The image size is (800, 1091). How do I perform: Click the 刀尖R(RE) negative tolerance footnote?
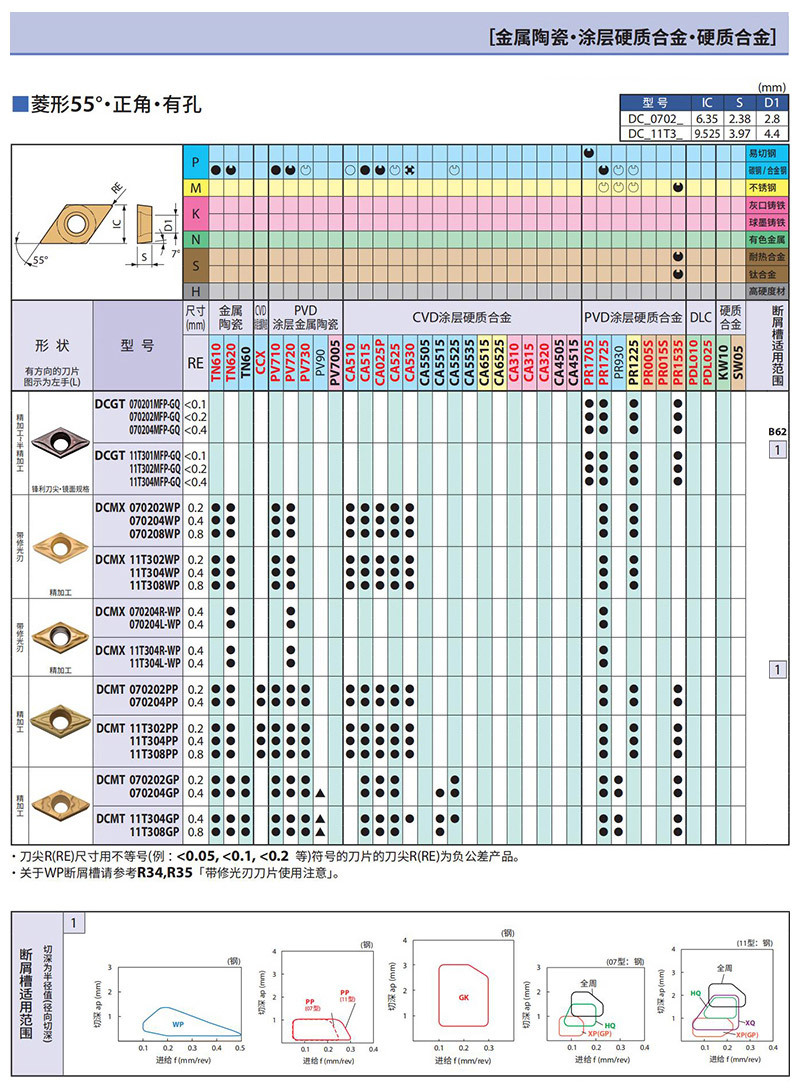point(266,857)
